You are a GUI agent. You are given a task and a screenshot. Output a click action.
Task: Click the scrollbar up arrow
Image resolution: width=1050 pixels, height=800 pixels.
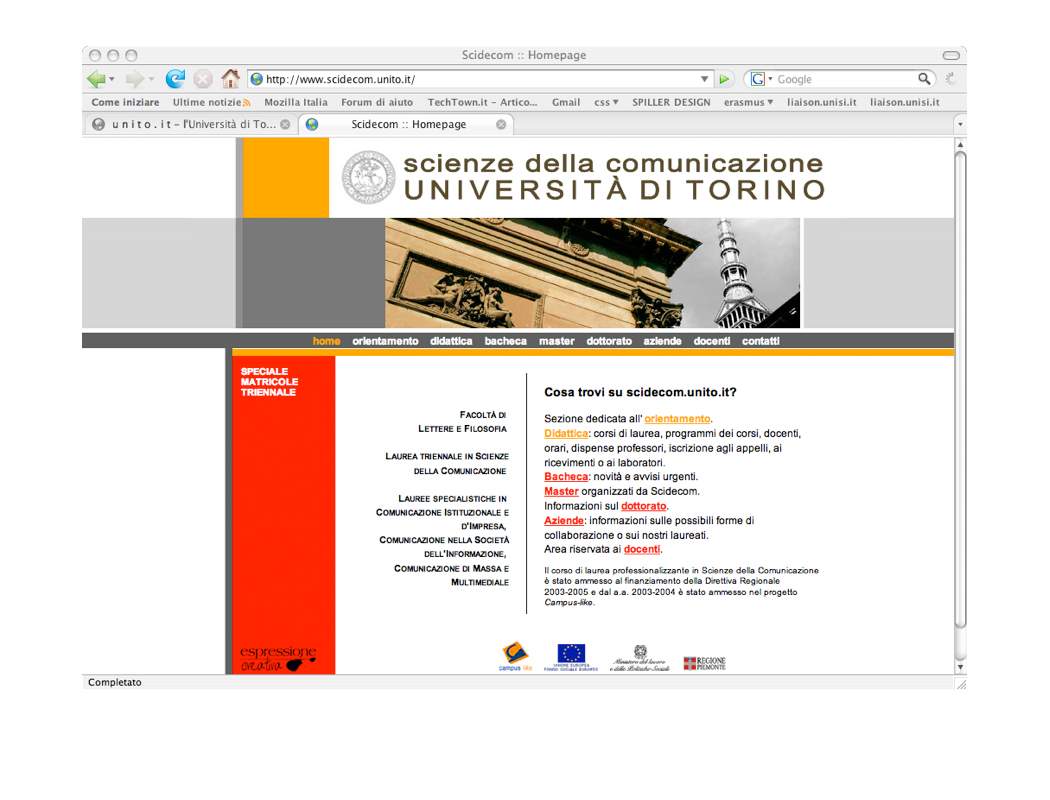[960, 144]
